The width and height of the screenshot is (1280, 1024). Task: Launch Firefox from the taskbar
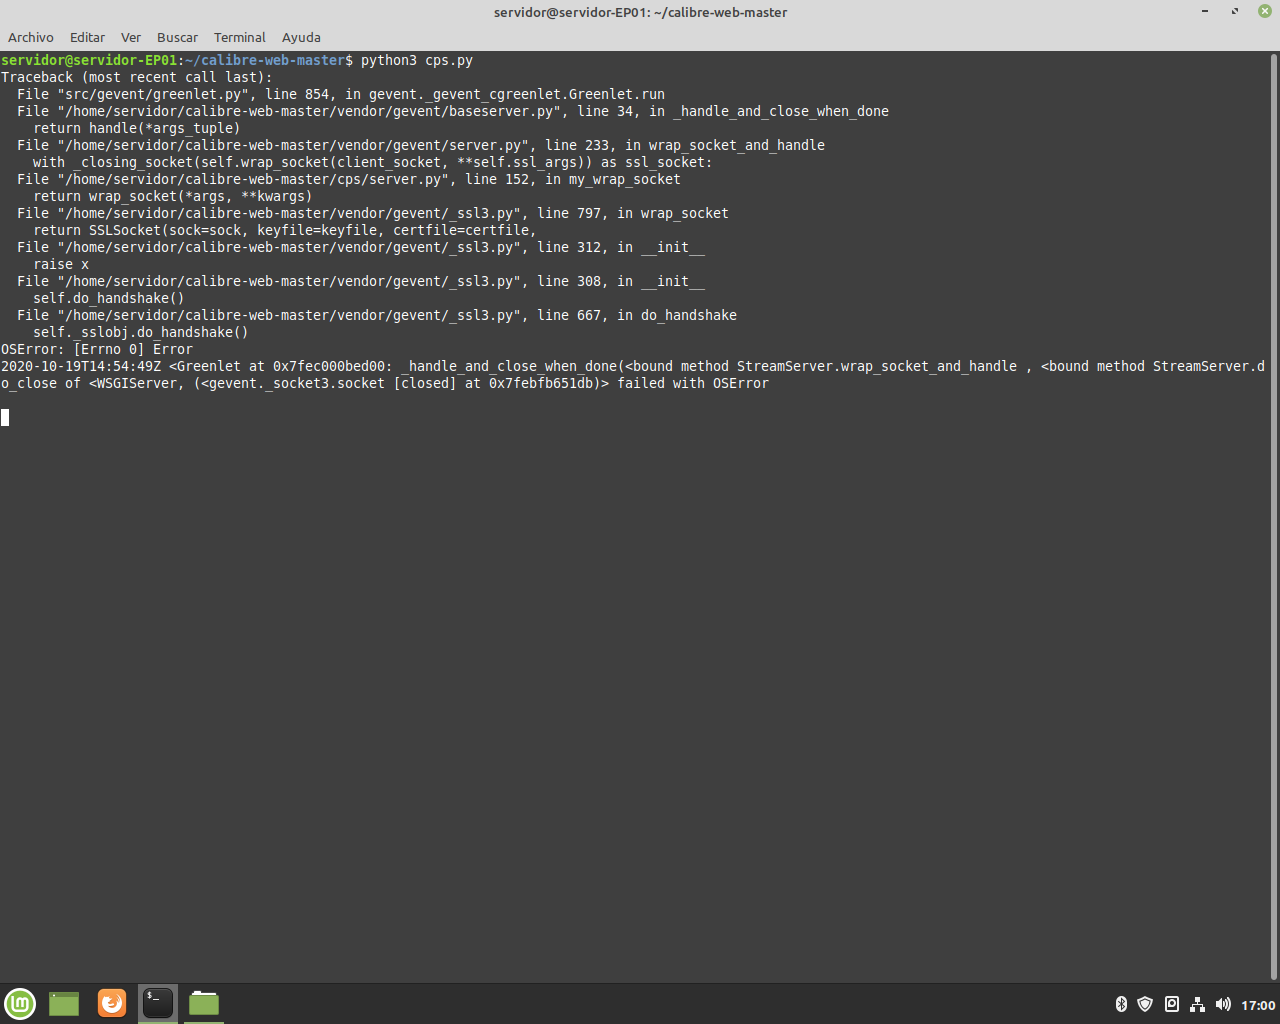pyautogui.click(x=111, y=1003)
